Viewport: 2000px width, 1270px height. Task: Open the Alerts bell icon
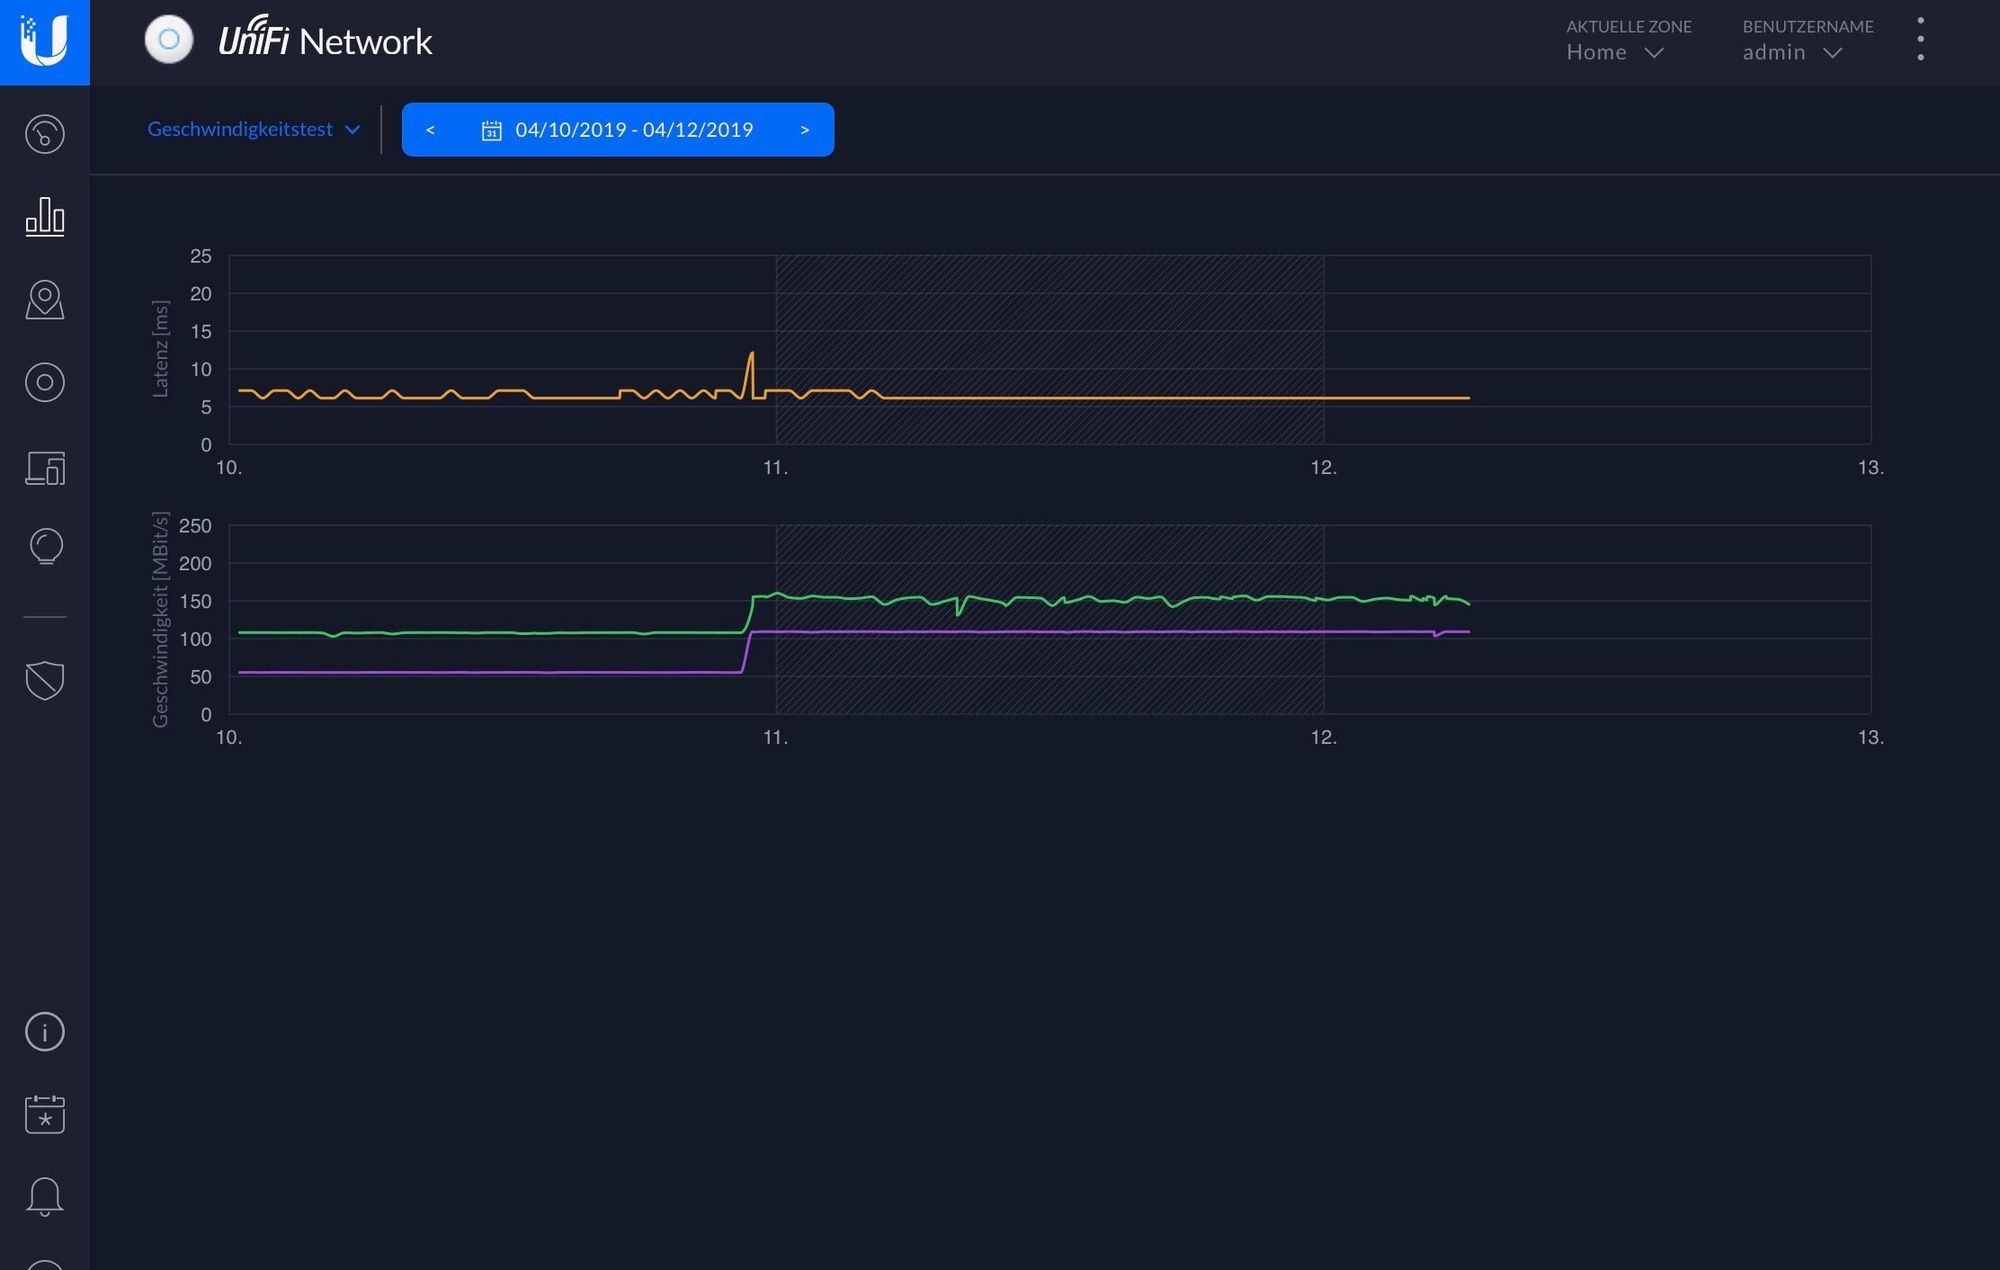44,1196
